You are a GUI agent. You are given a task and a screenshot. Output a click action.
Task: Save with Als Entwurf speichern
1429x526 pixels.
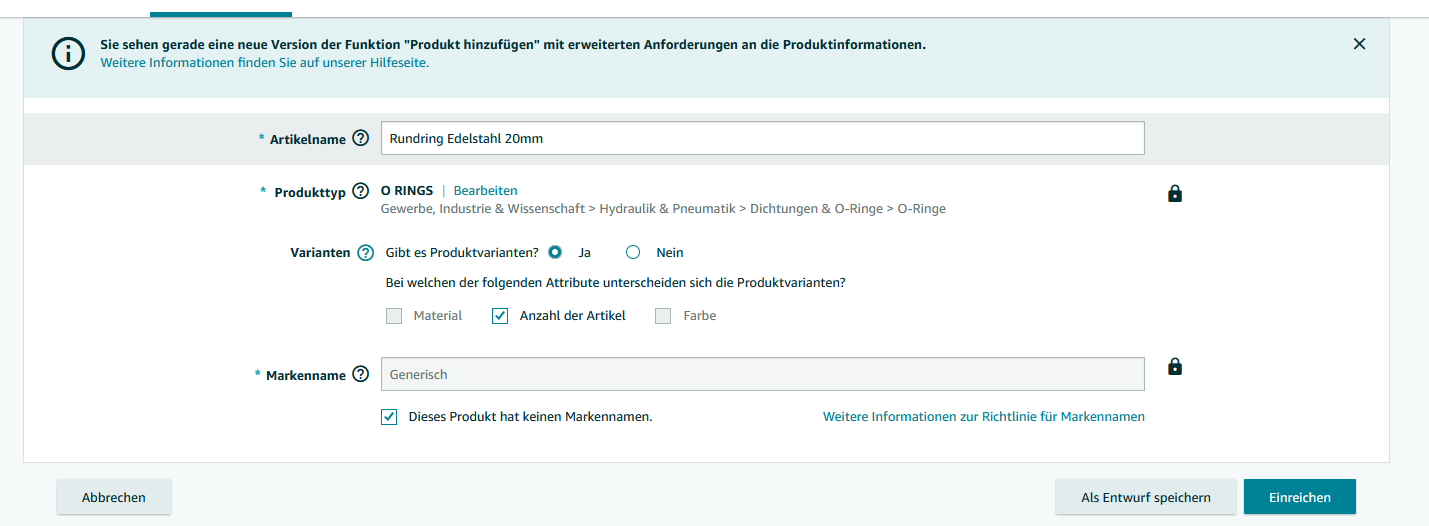1146,497
